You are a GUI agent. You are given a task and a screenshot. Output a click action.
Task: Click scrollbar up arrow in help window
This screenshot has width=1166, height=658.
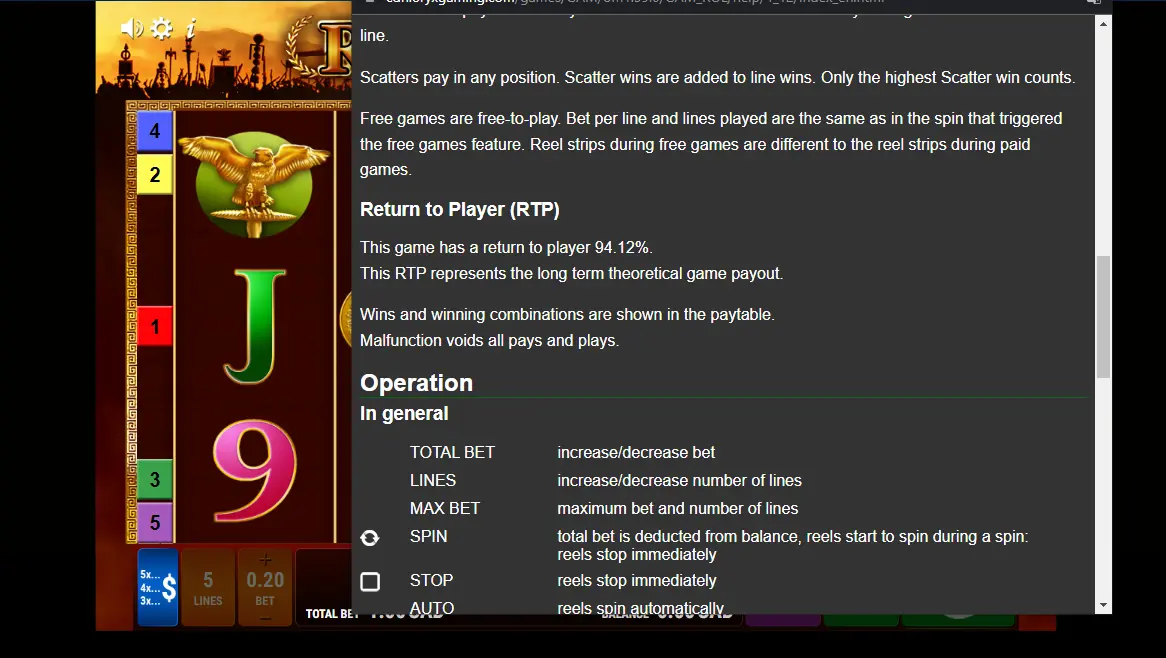[x=1104, y=24]
